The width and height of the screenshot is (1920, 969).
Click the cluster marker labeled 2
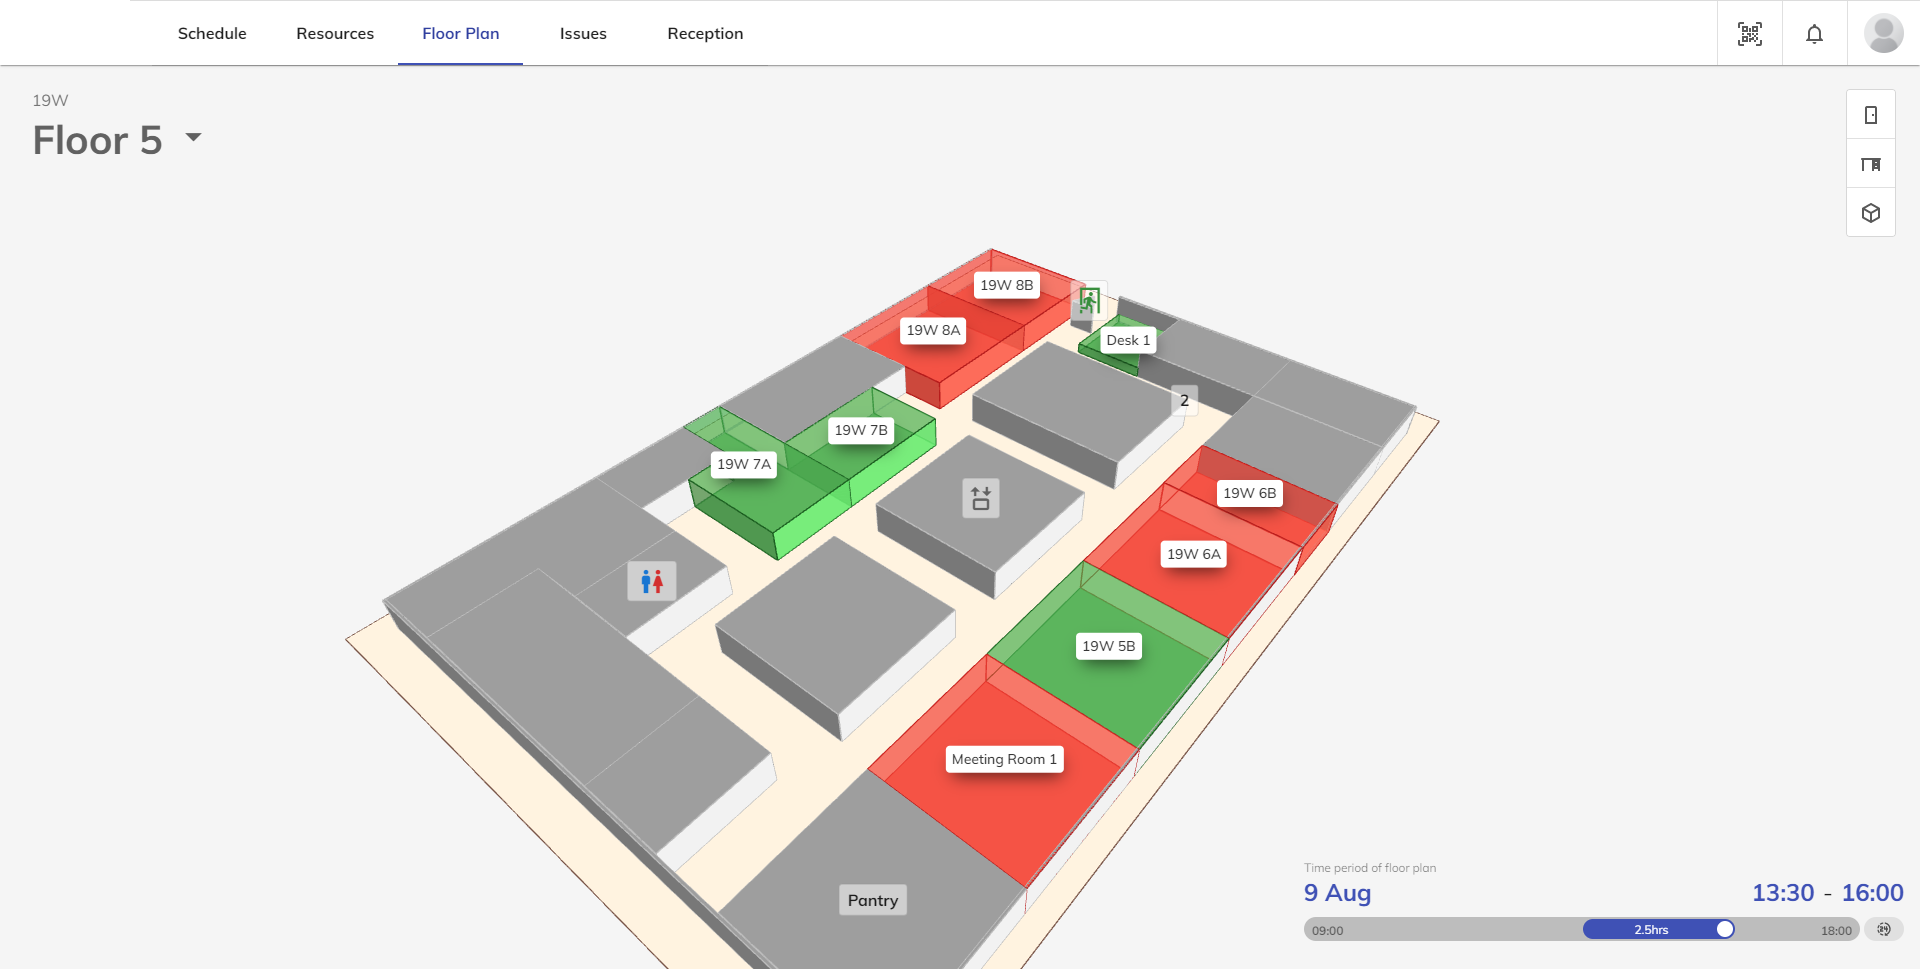tap(1184, 401)
